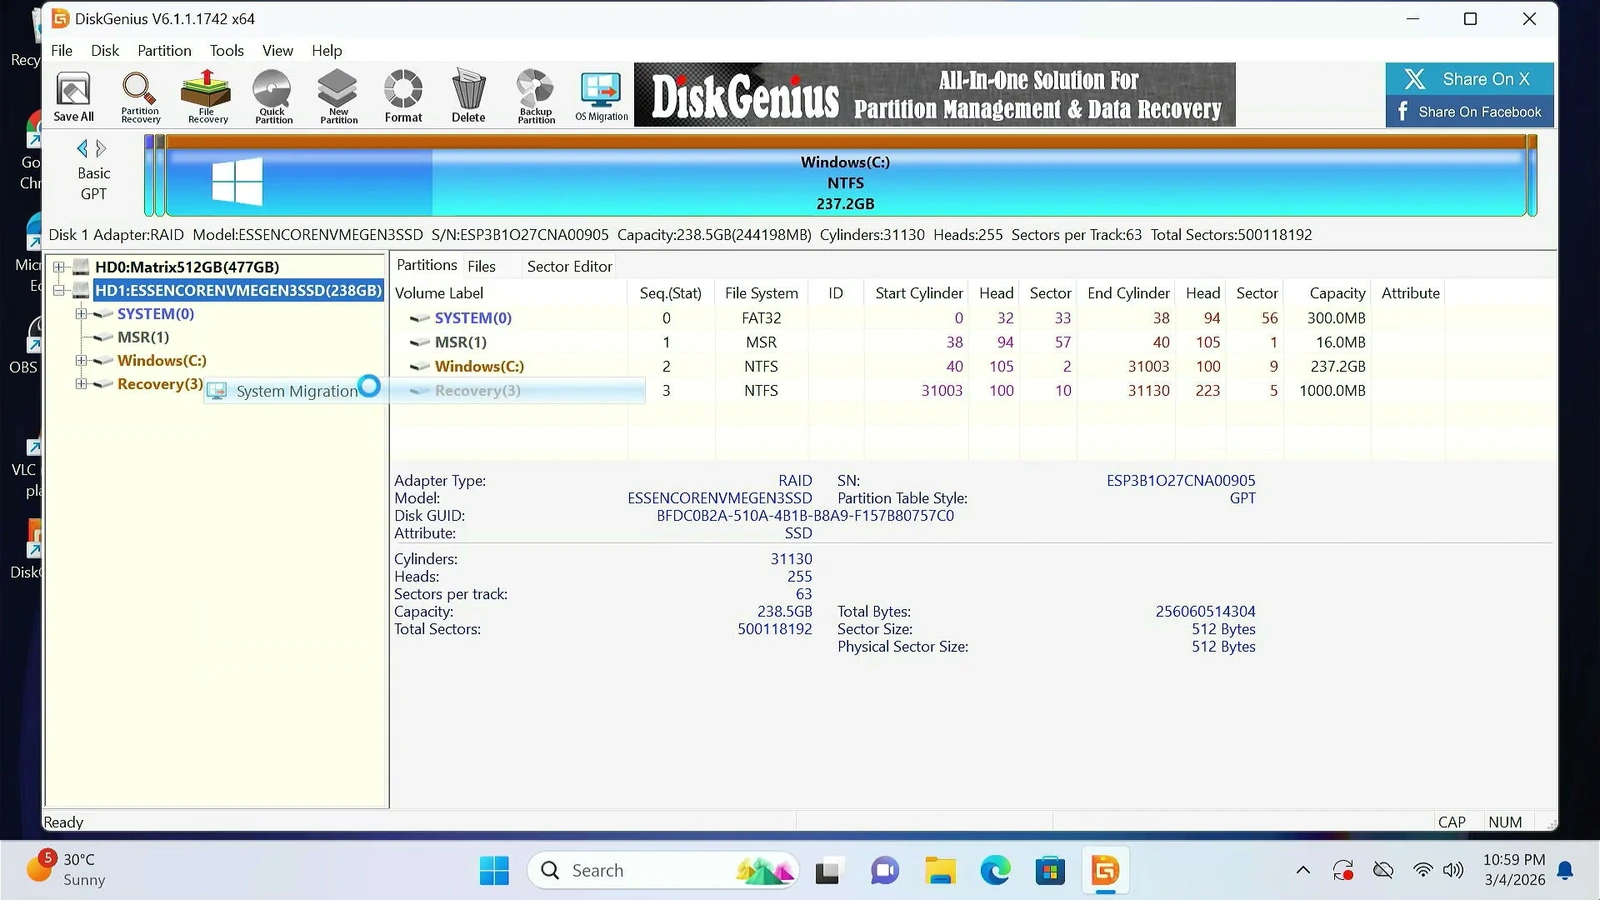Open the Disk menu
The image size is (1600, 900).
click(105, 50)
